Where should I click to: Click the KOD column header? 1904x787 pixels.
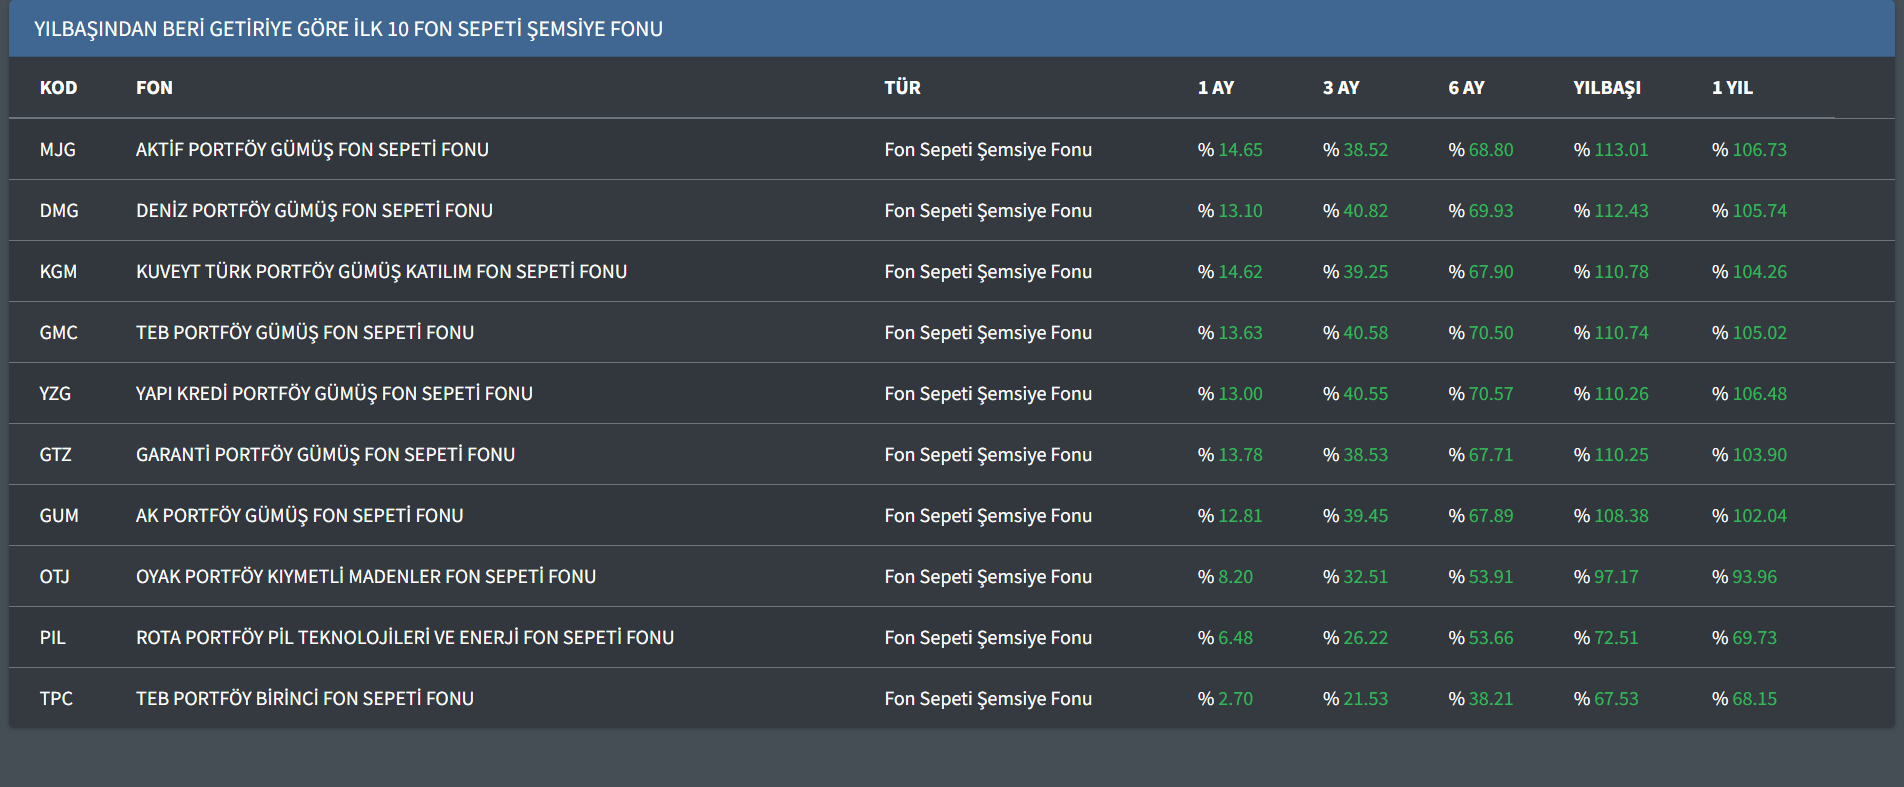[x=58, y=88]
